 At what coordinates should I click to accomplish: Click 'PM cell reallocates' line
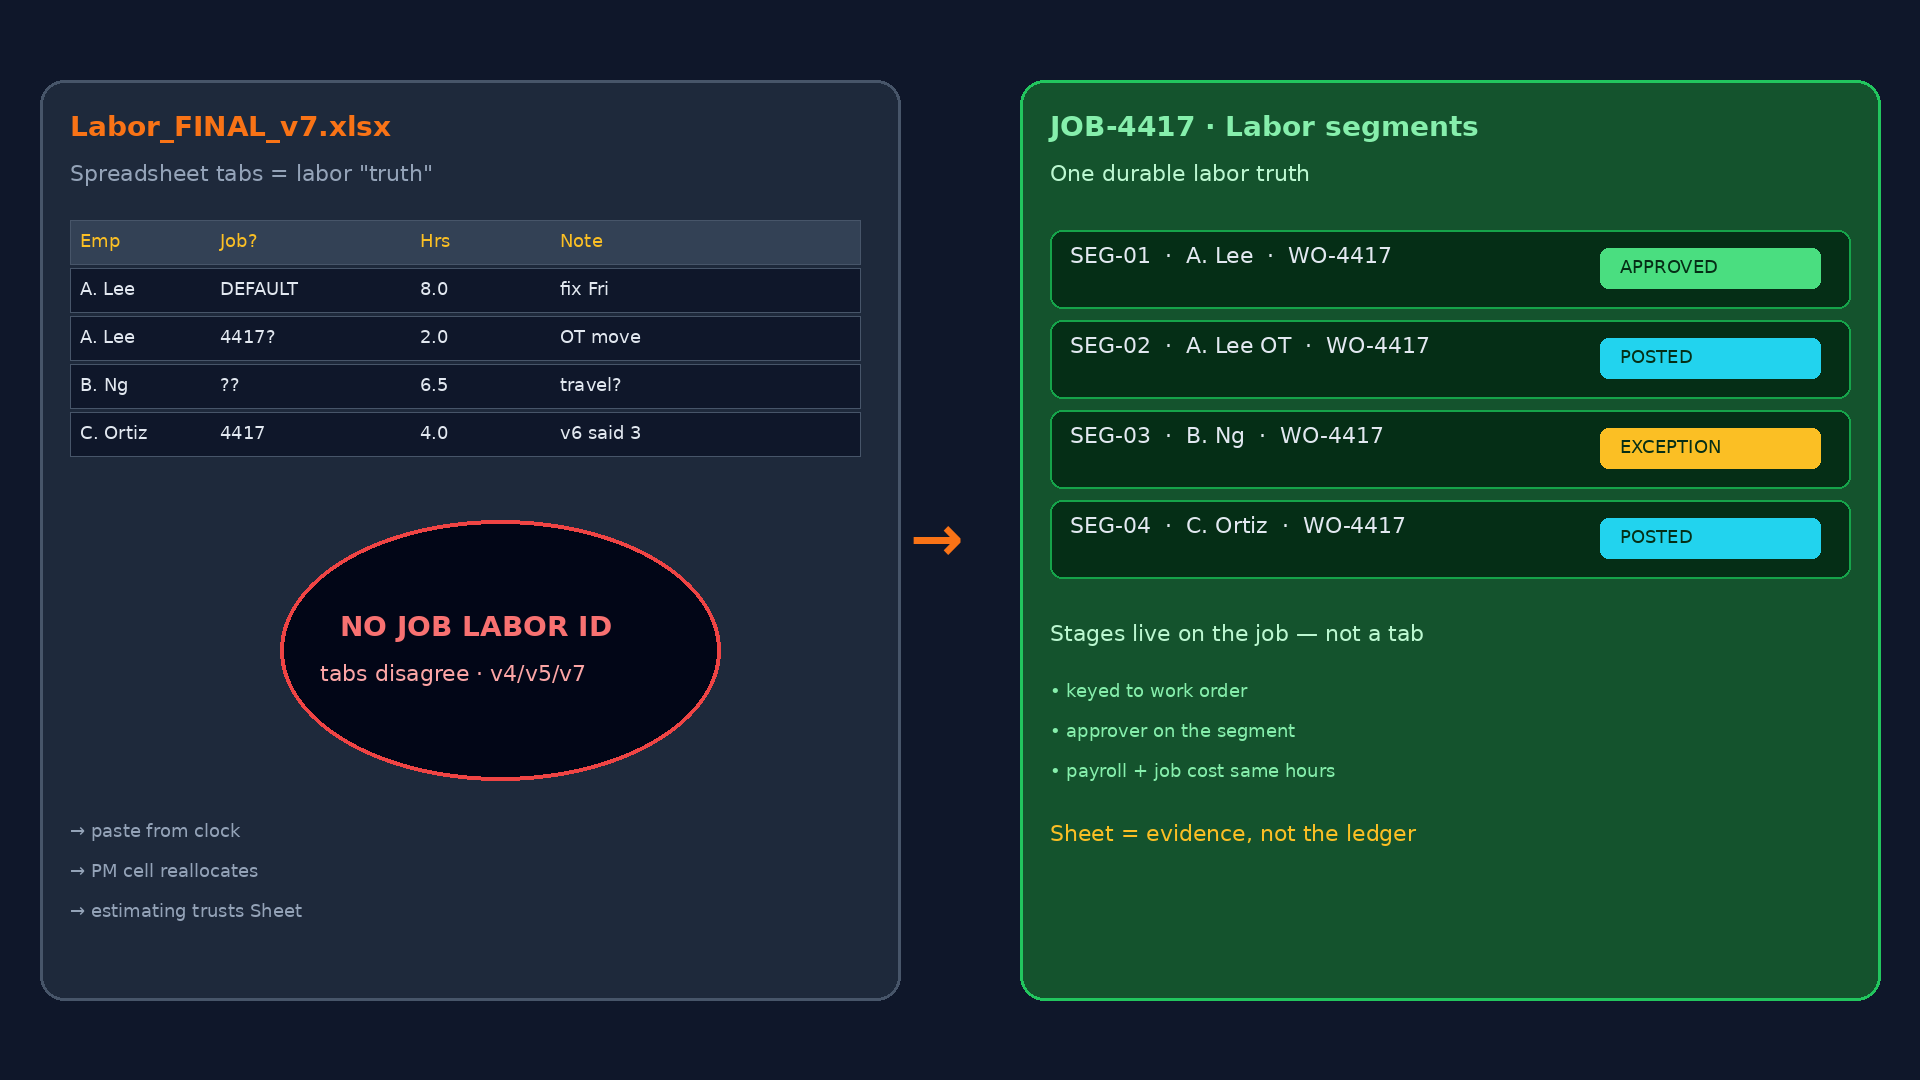click(x=164, y=871)
